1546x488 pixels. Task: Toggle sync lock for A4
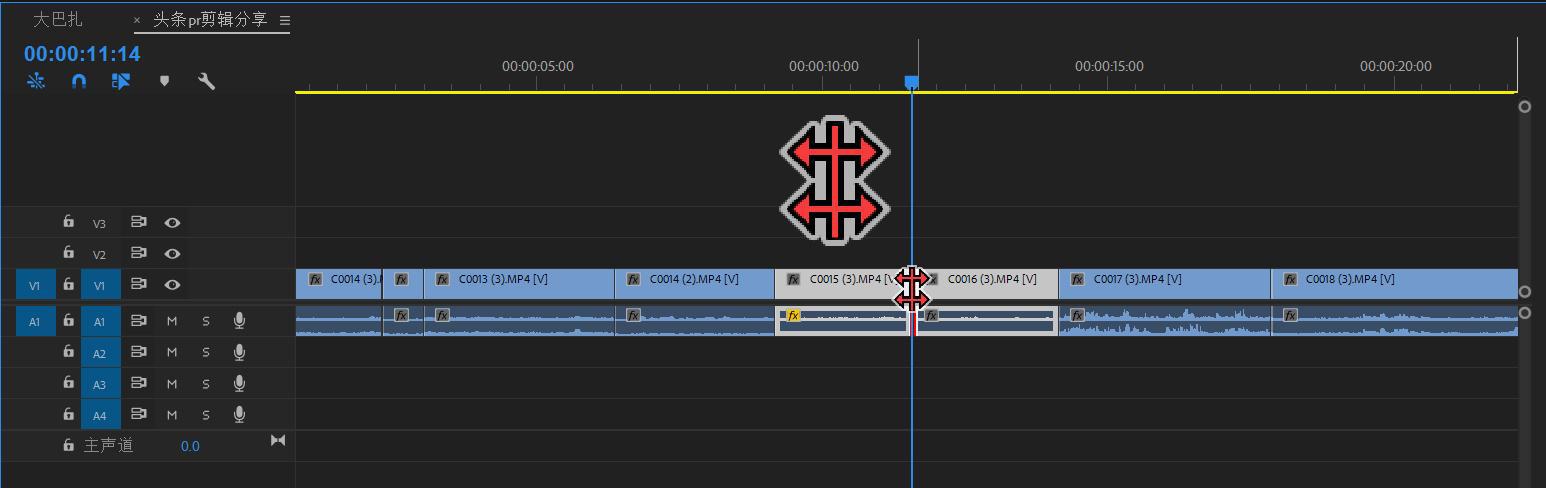point(139,414)
